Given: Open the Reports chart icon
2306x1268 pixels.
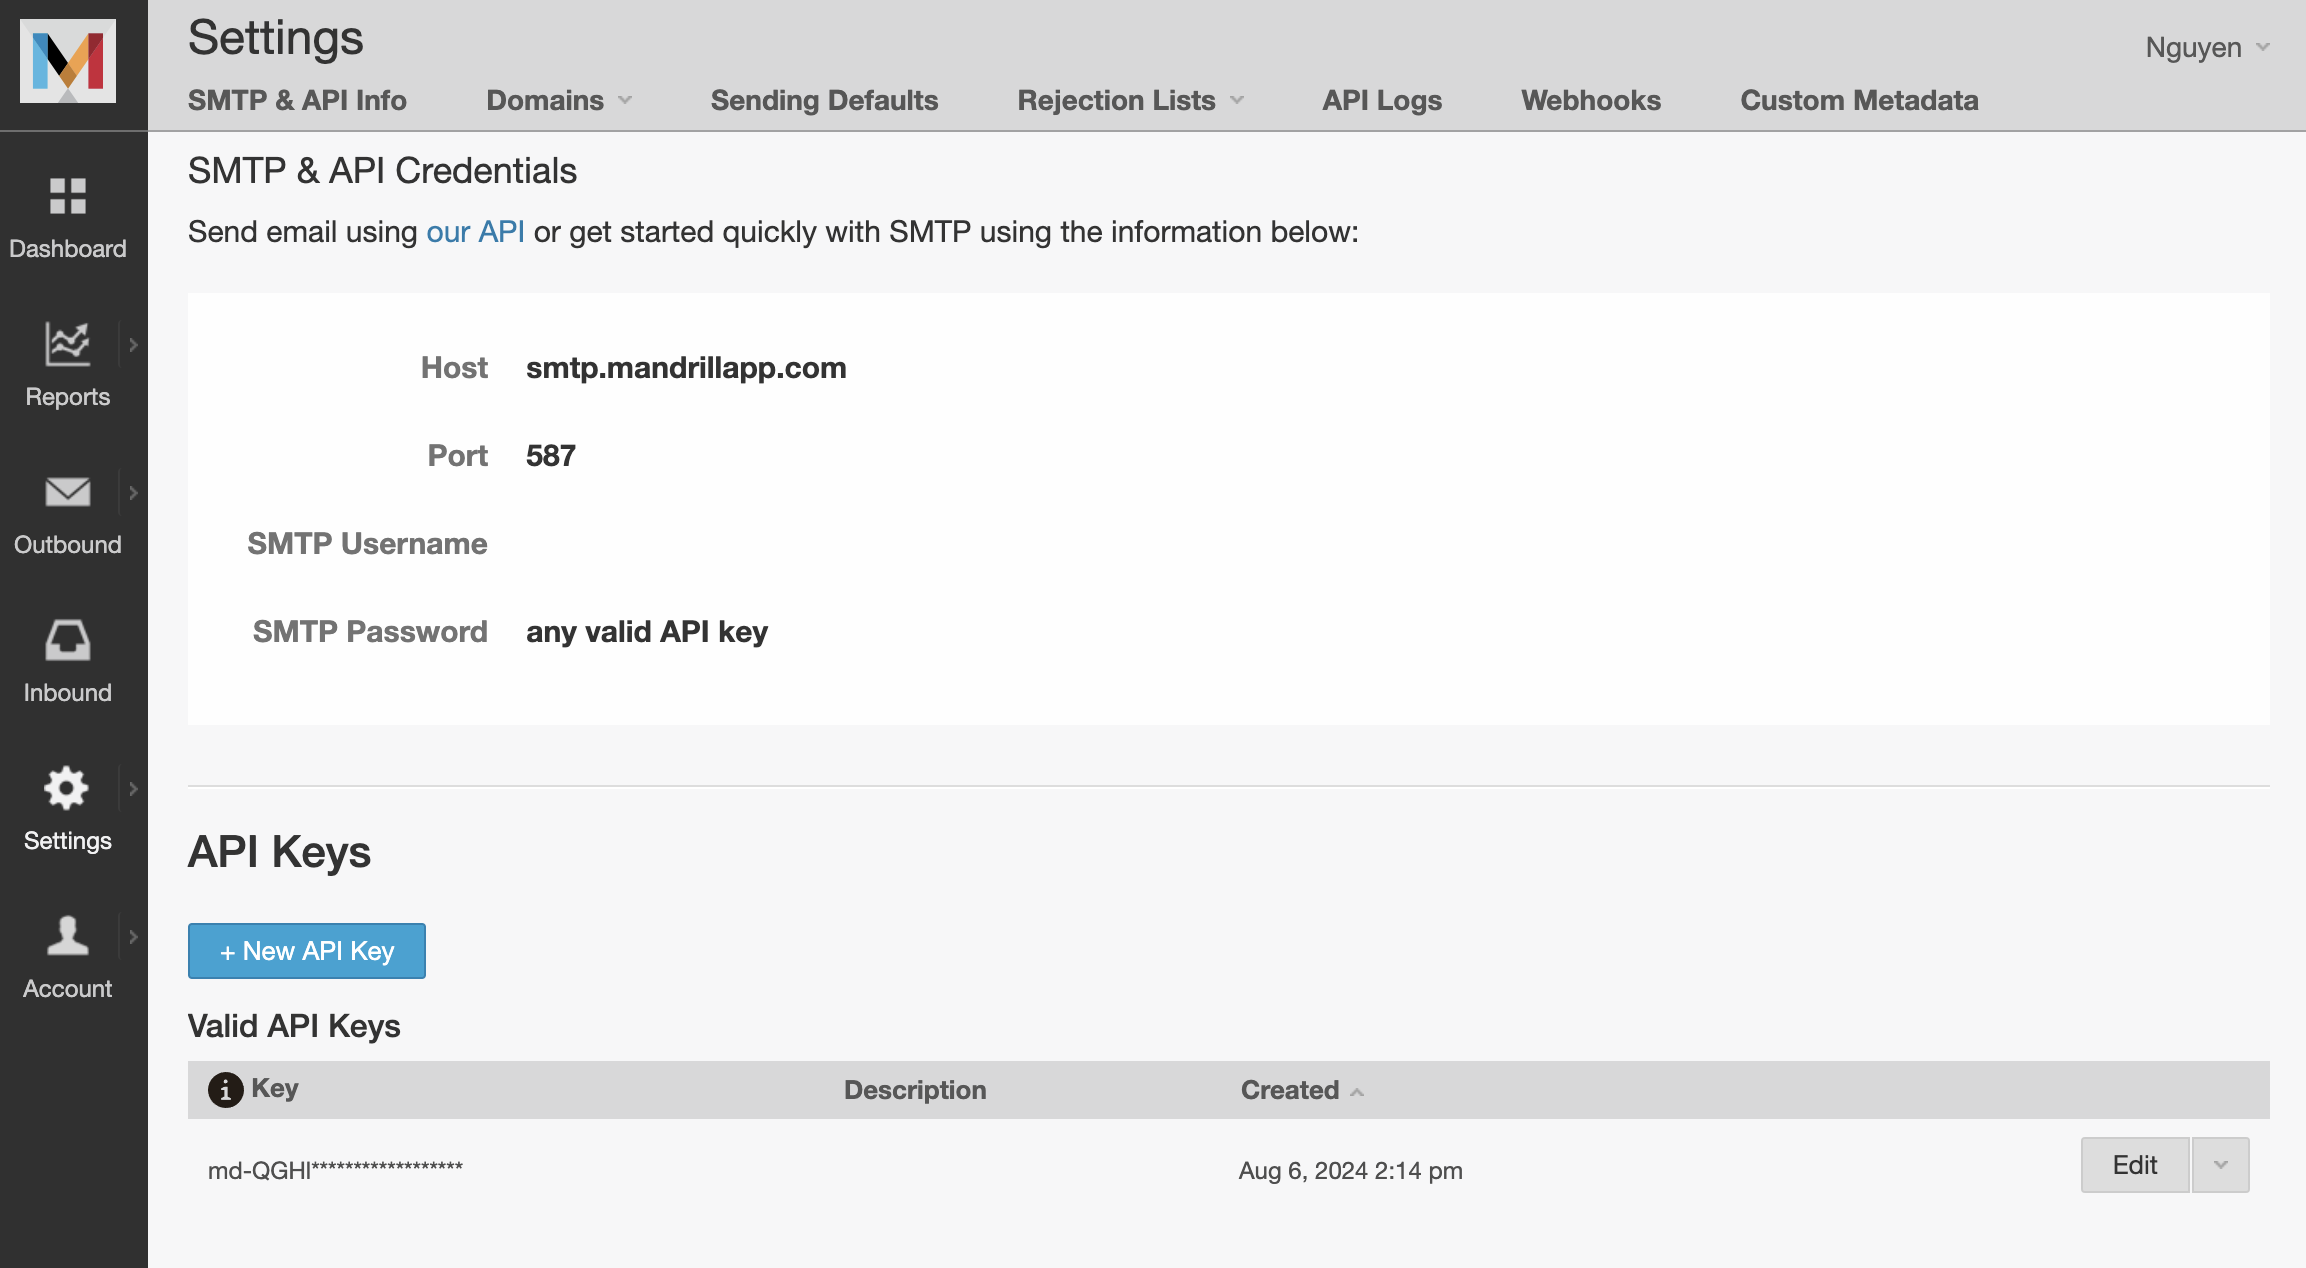Looking at the screenshot, I should 68,344.
